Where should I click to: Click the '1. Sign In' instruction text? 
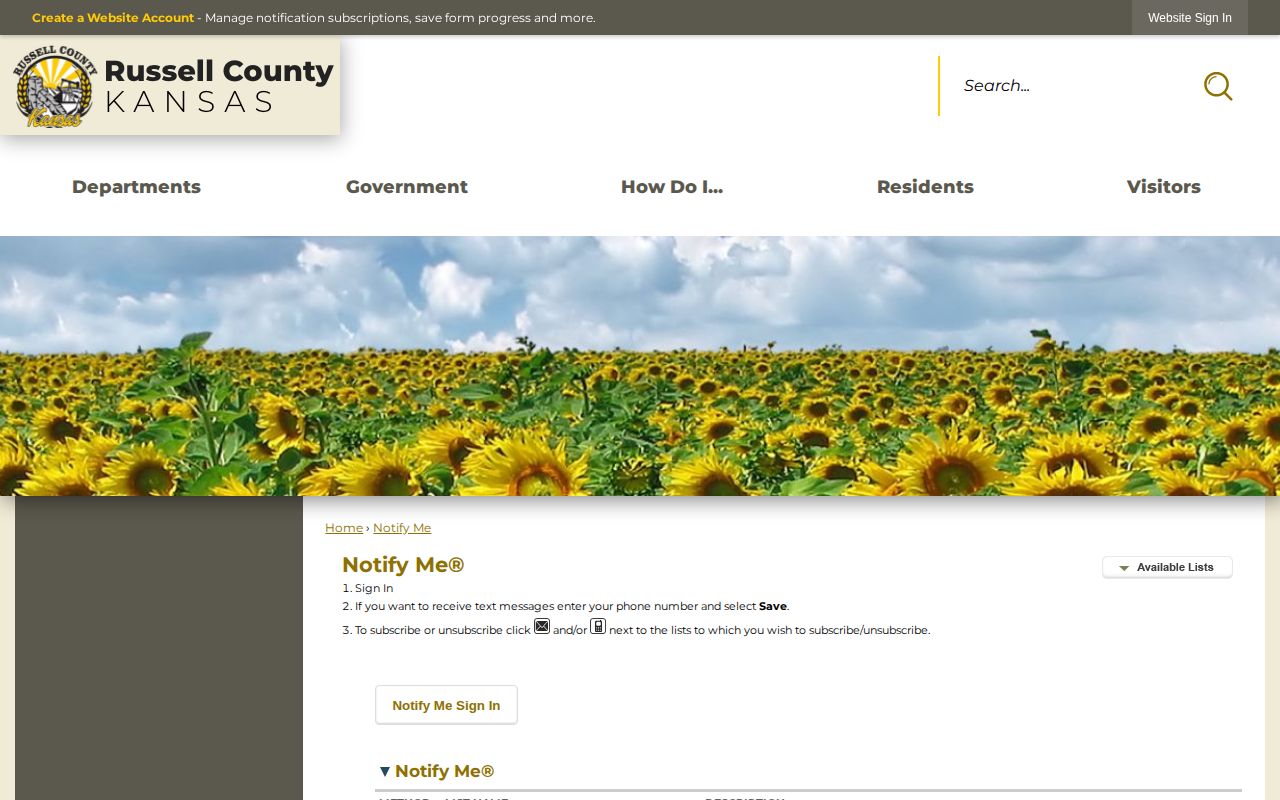368,588
